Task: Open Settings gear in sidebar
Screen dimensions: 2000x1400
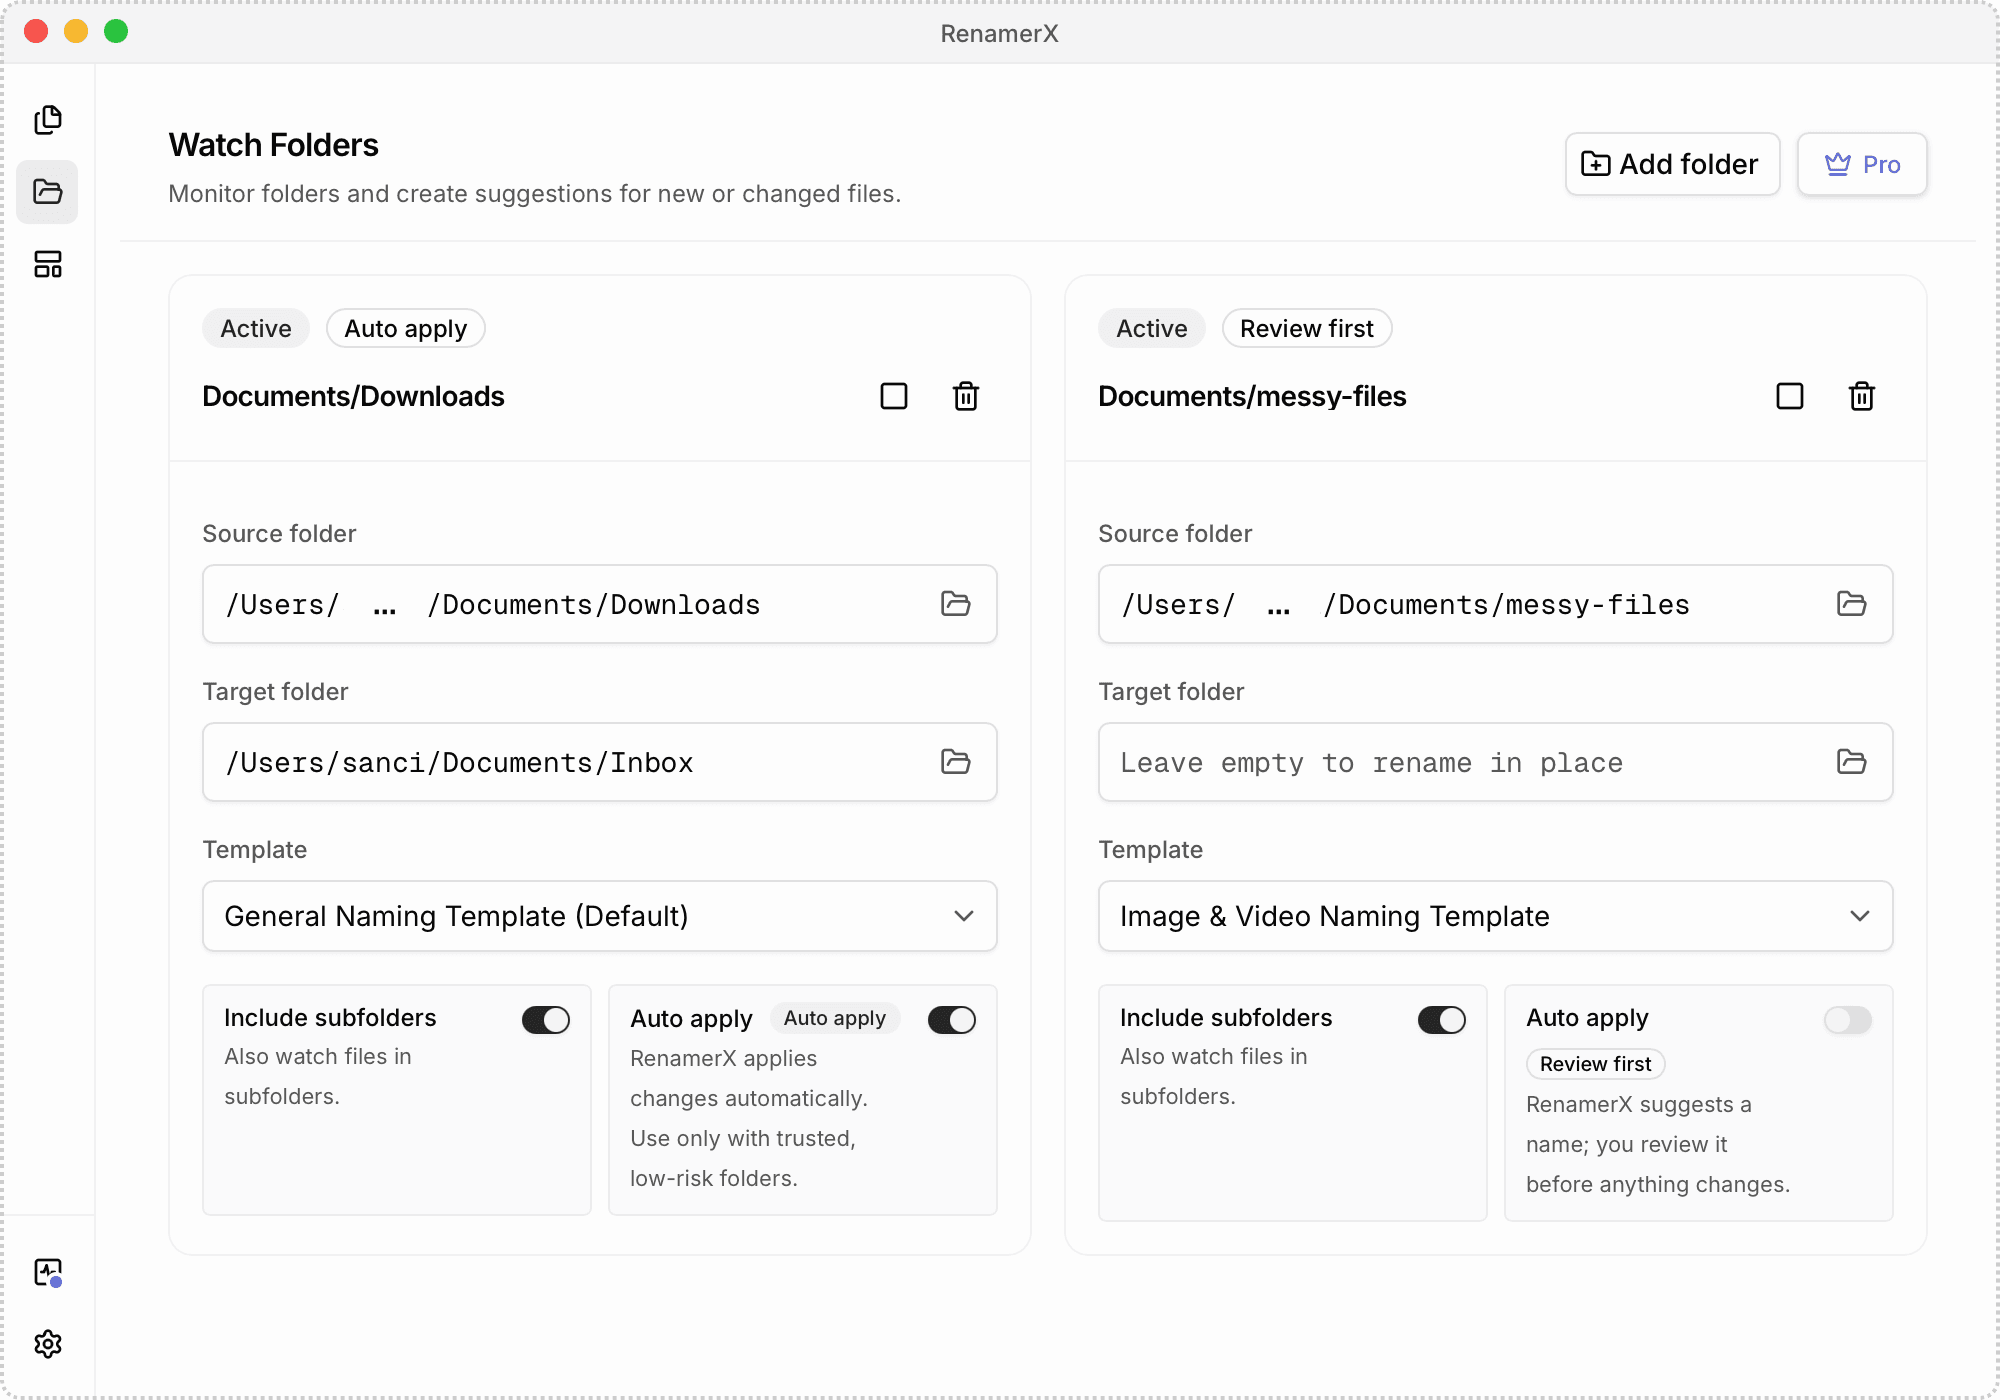Action: pos(47,1344)
